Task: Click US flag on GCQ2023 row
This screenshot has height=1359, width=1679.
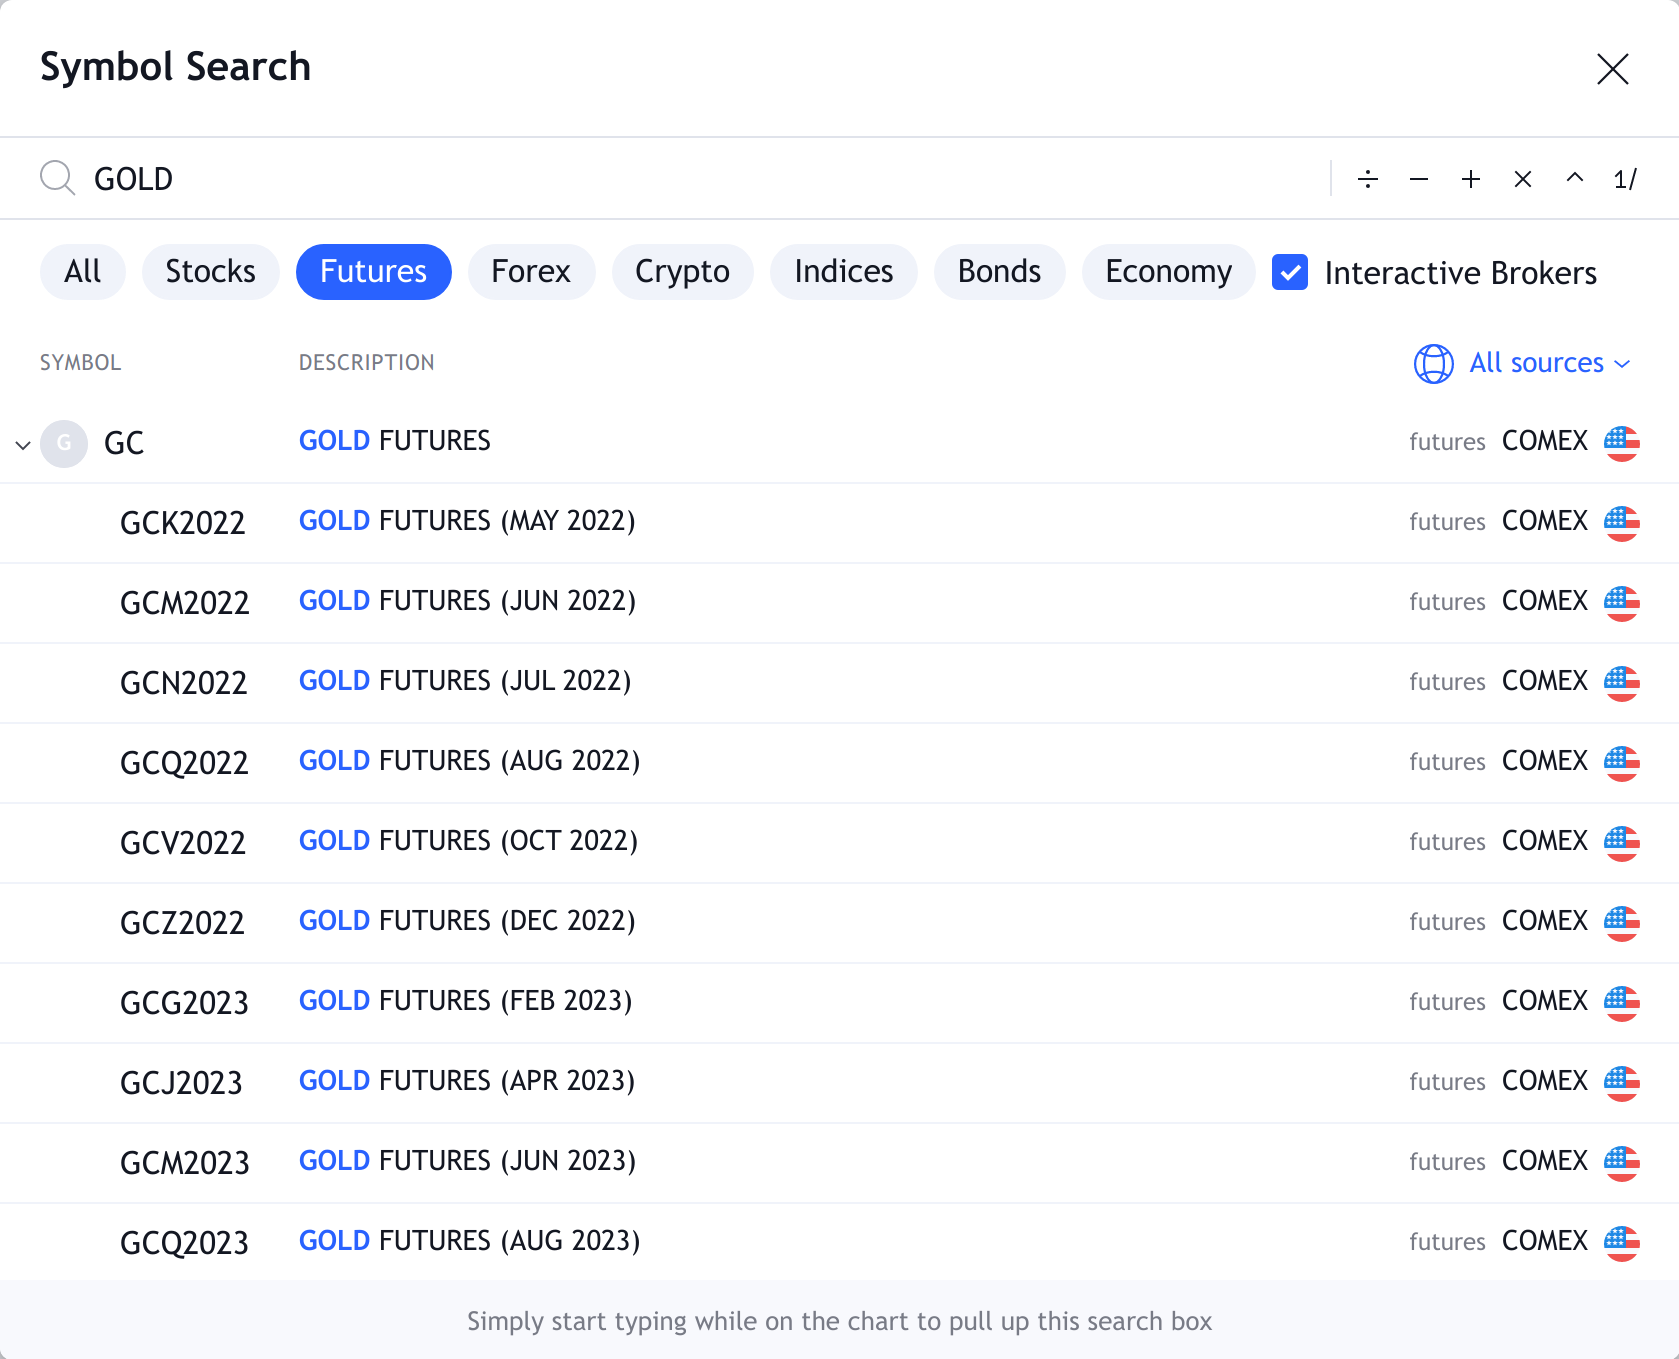Action: coord(1621,1243)
